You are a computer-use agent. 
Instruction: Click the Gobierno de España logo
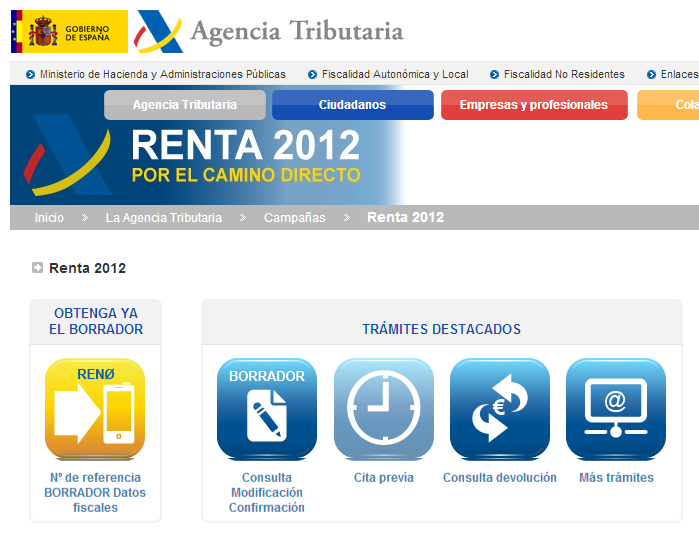[69, 32]
